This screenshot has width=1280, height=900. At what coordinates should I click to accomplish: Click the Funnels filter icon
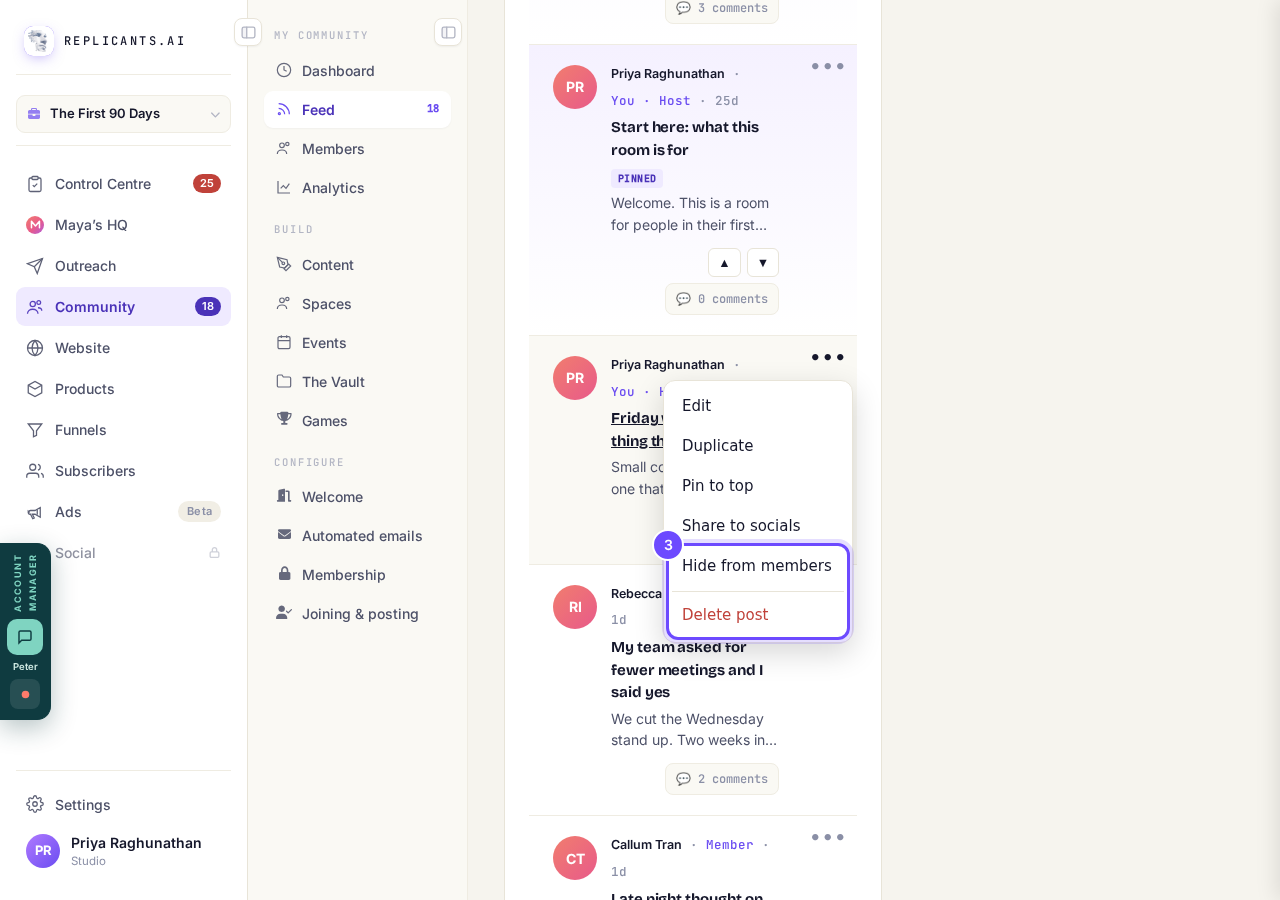tap(35, 430)
